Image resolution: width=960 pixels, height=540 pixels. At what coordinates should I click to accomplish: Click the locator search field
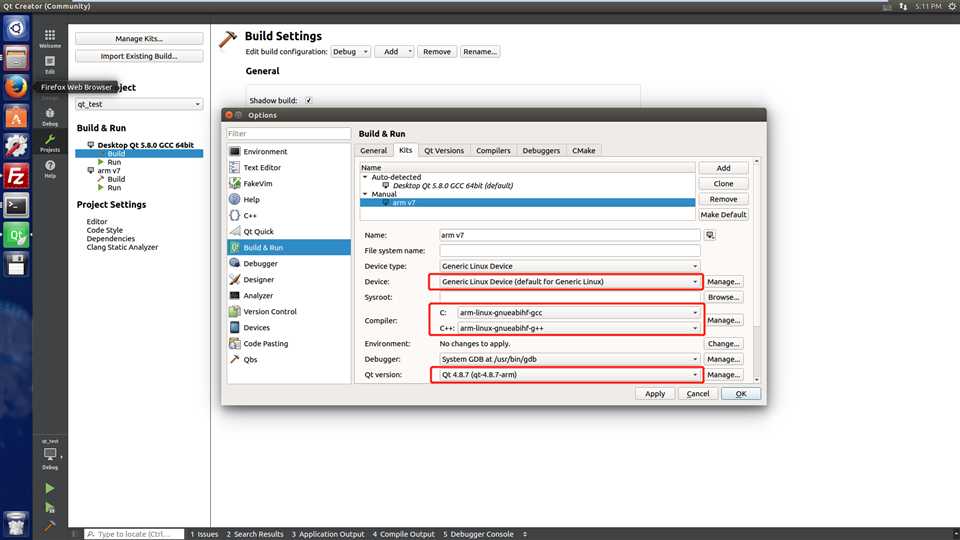point(134,534)
